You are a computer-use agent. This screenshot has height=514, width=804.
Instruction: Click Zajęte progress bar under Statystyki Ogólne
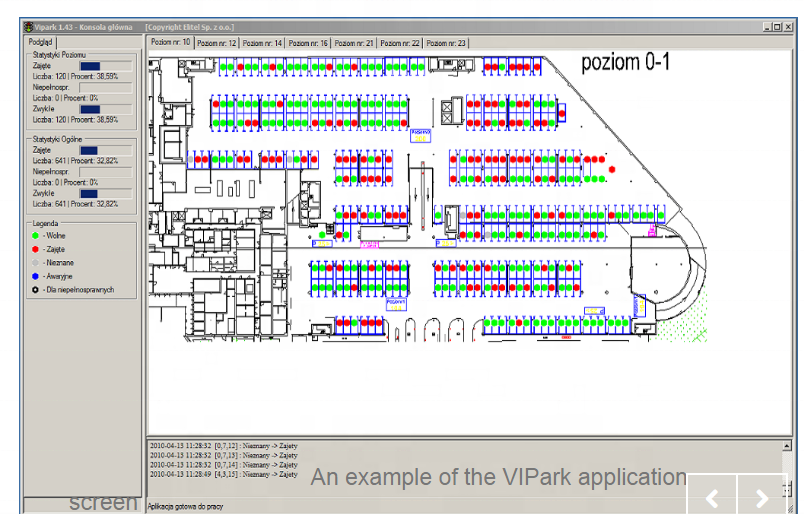coord(106,150)
